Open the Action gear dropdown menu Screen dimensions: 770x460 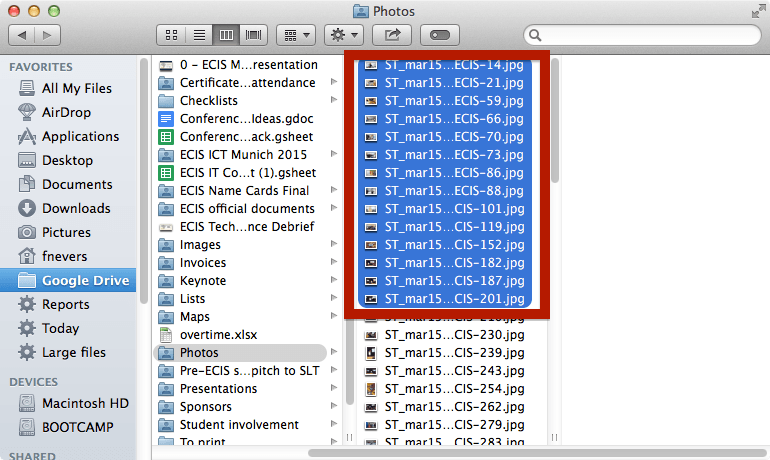coord(344,35)
